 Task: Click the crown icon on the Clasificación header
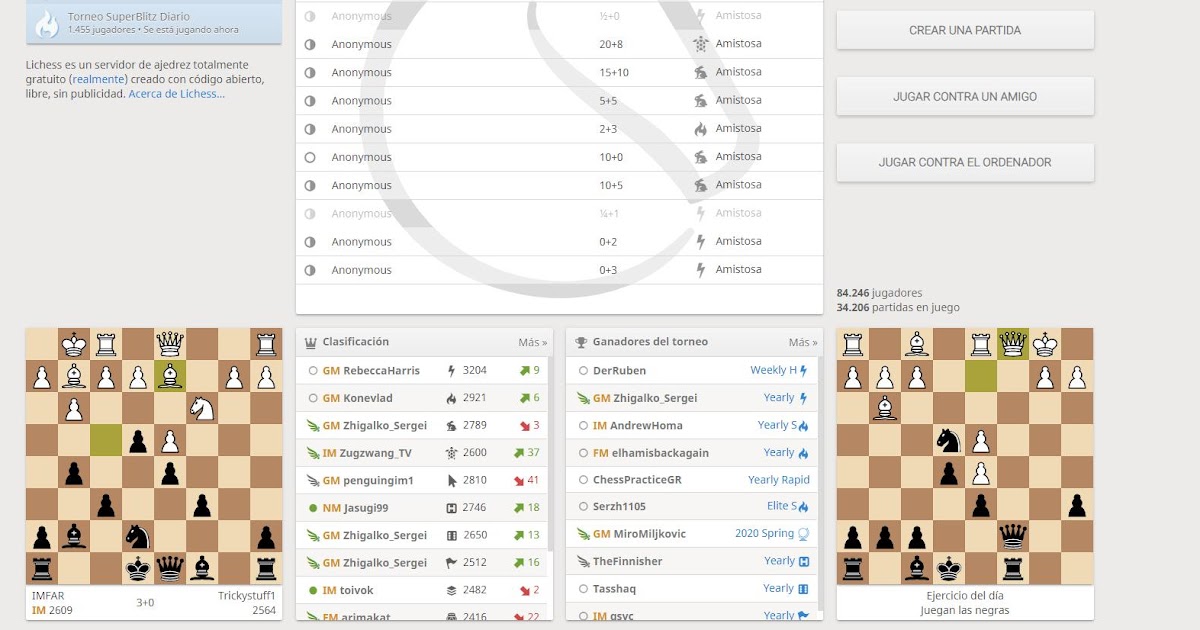point(312,340)
